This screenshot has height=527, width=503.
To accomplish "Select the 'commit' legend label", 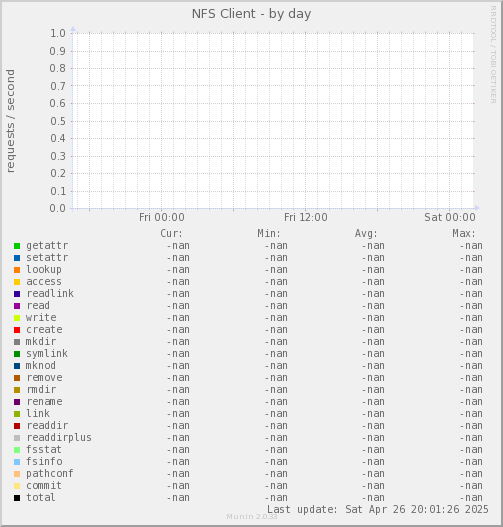I will (44, 486).
